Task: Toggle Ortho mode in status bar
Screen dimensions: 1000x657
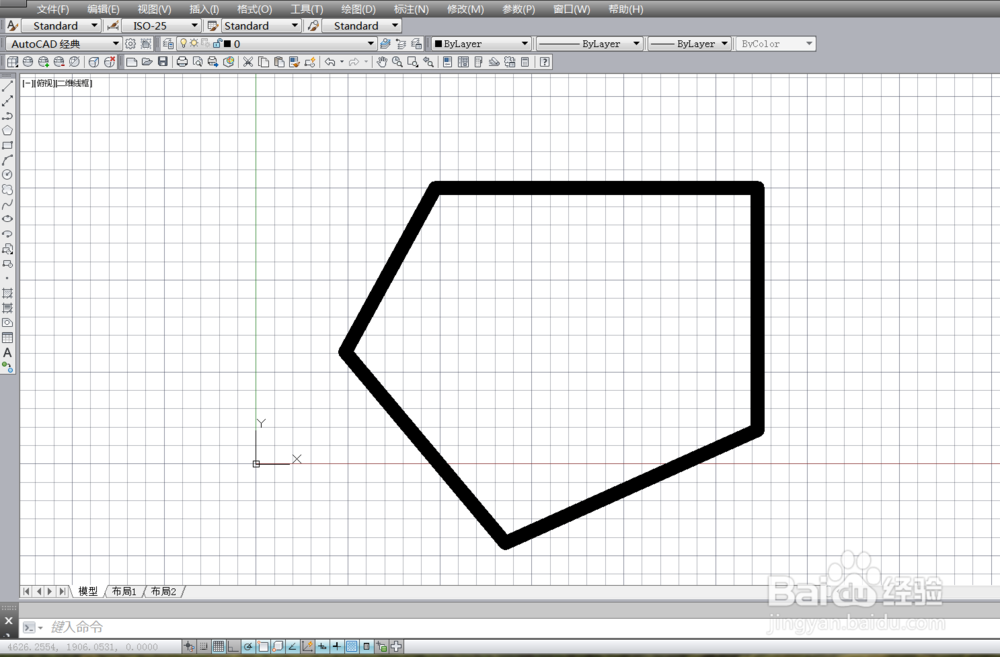Action: [x=233, y=646]
